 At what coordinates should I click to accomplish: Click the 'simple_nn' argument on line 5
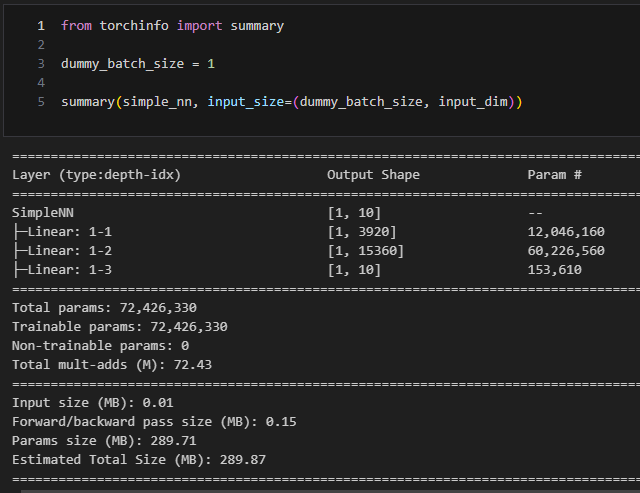coord(157,102)
